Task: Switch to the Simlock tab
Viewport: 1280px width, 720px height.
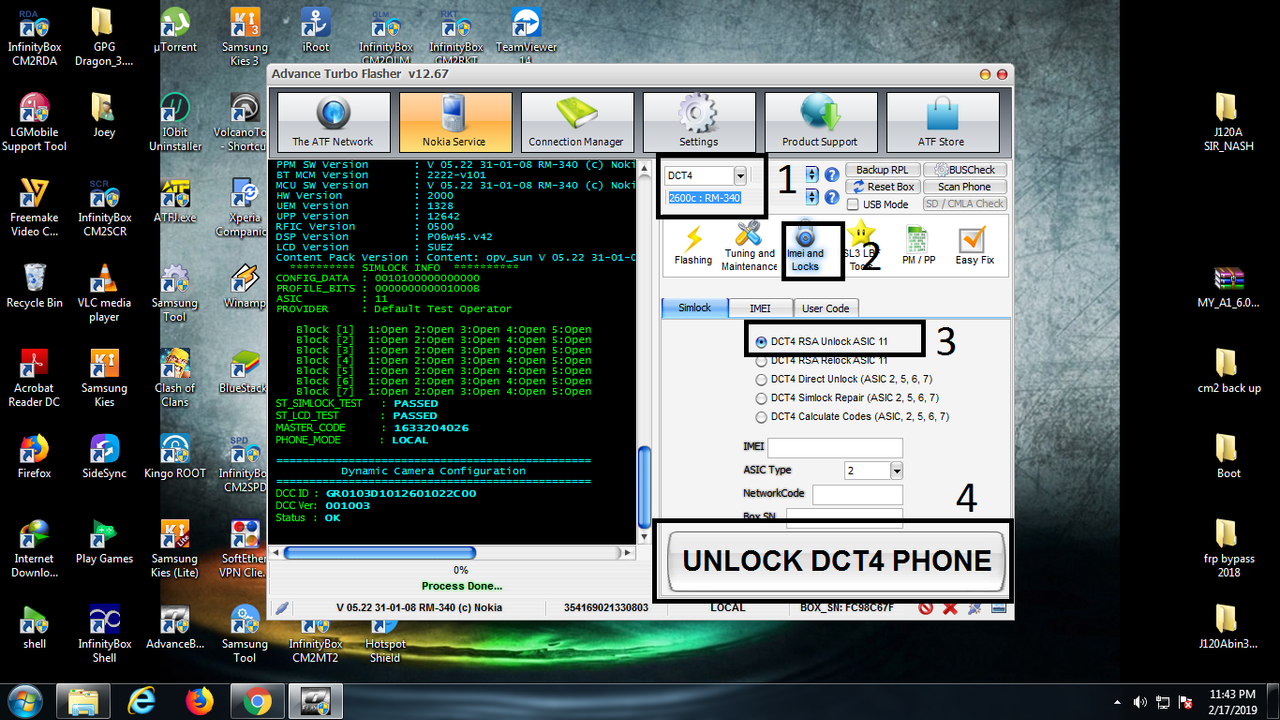Action: [x=695, y=308]
